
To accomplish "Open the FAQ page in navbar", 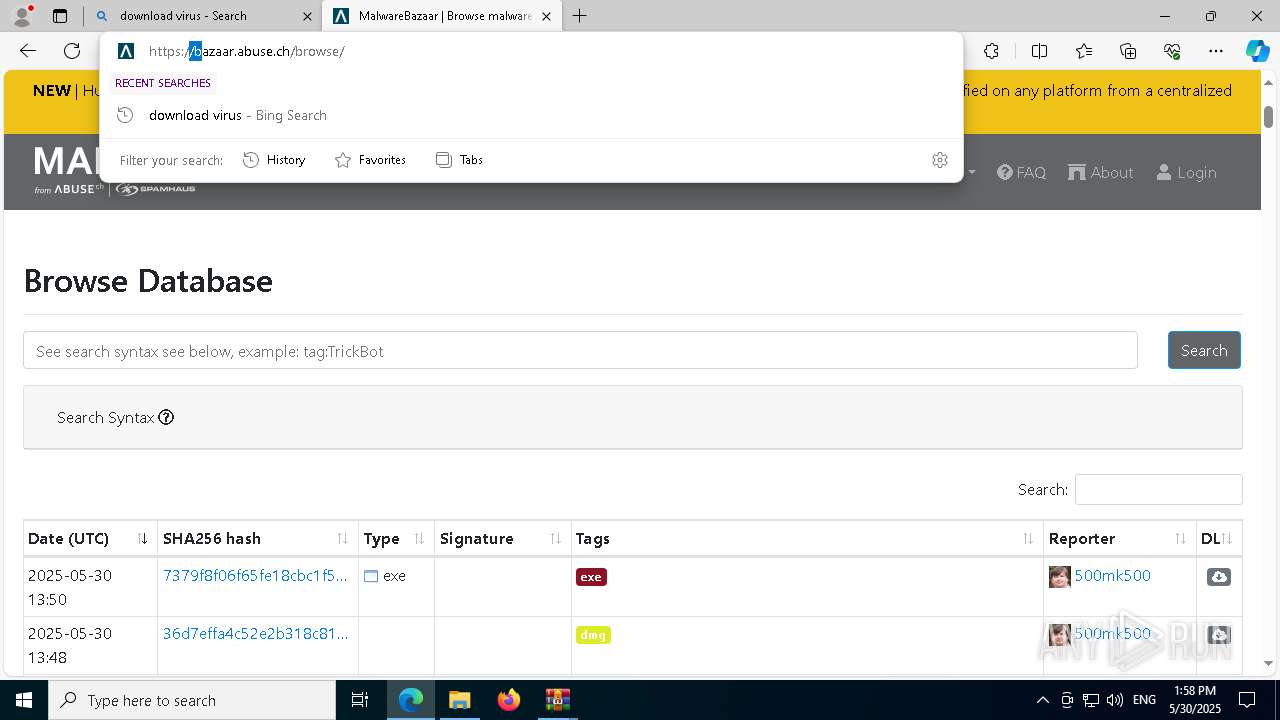I will (1021, 172).
